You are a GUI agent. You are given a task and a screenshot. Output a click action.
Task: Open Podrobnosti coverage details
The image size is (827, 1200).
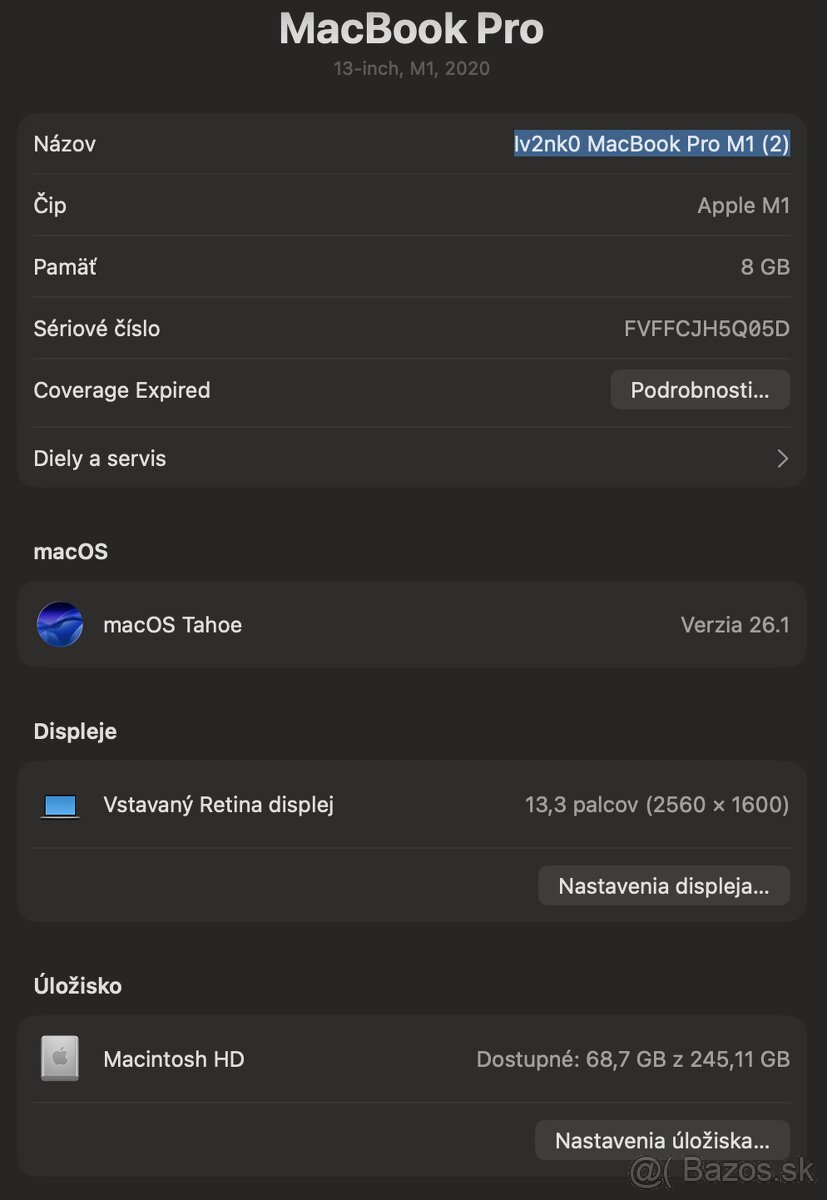pos(699,390)
